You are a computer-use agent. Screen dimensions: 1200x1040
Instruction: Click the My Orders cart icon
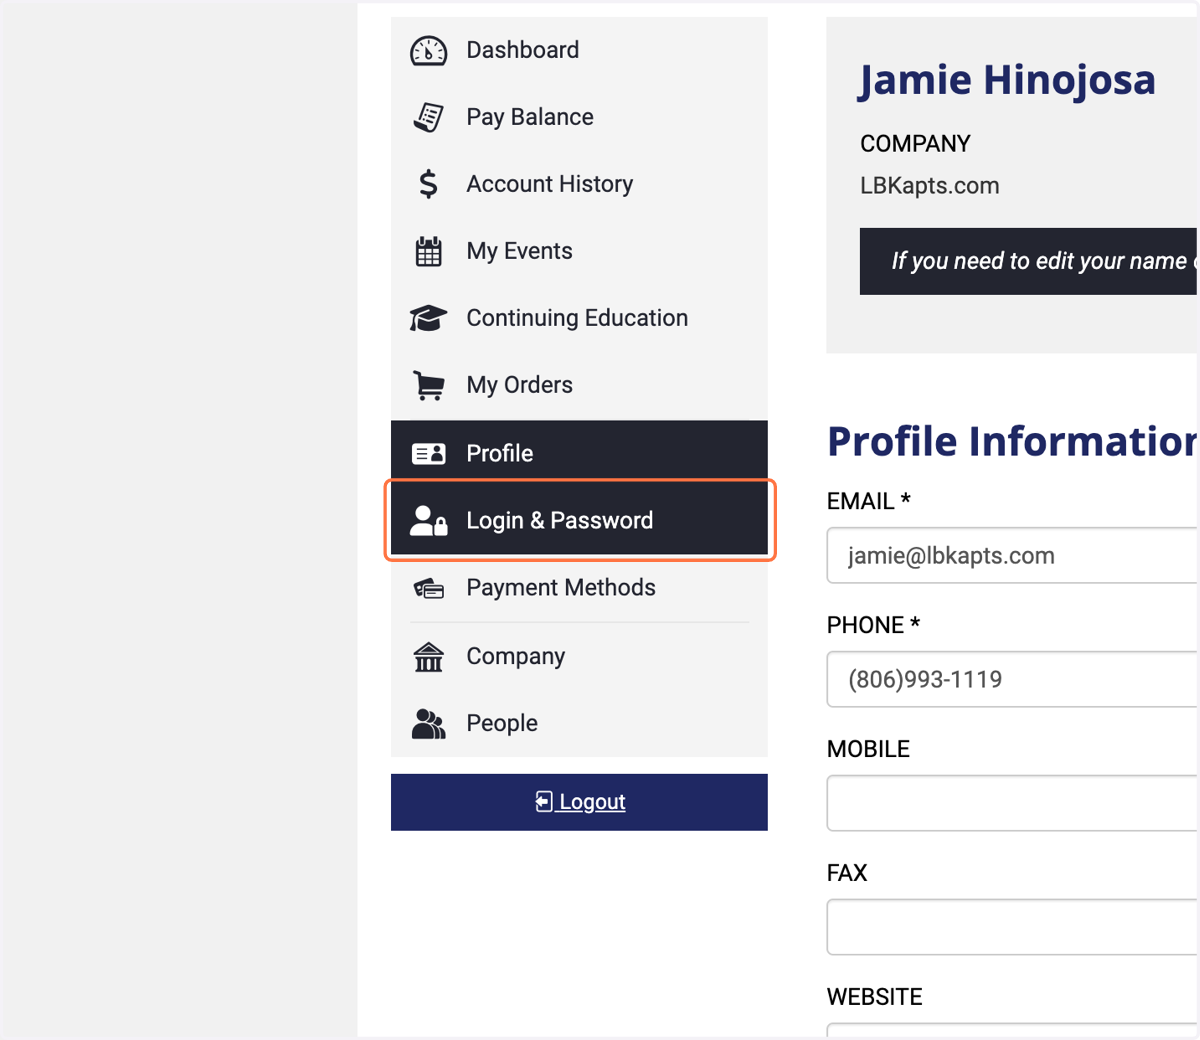[428, 385]
